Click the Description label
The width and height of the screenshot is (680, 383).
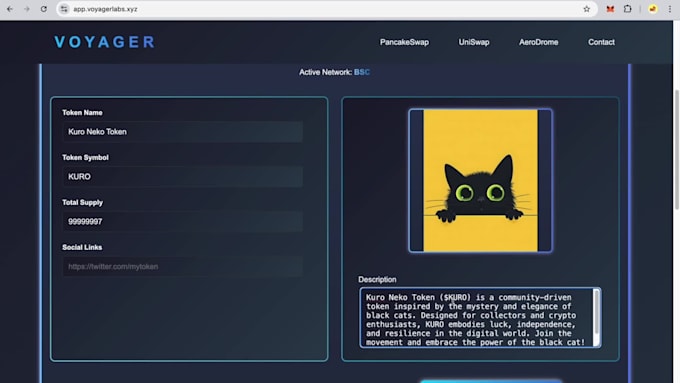coord(377,279)
